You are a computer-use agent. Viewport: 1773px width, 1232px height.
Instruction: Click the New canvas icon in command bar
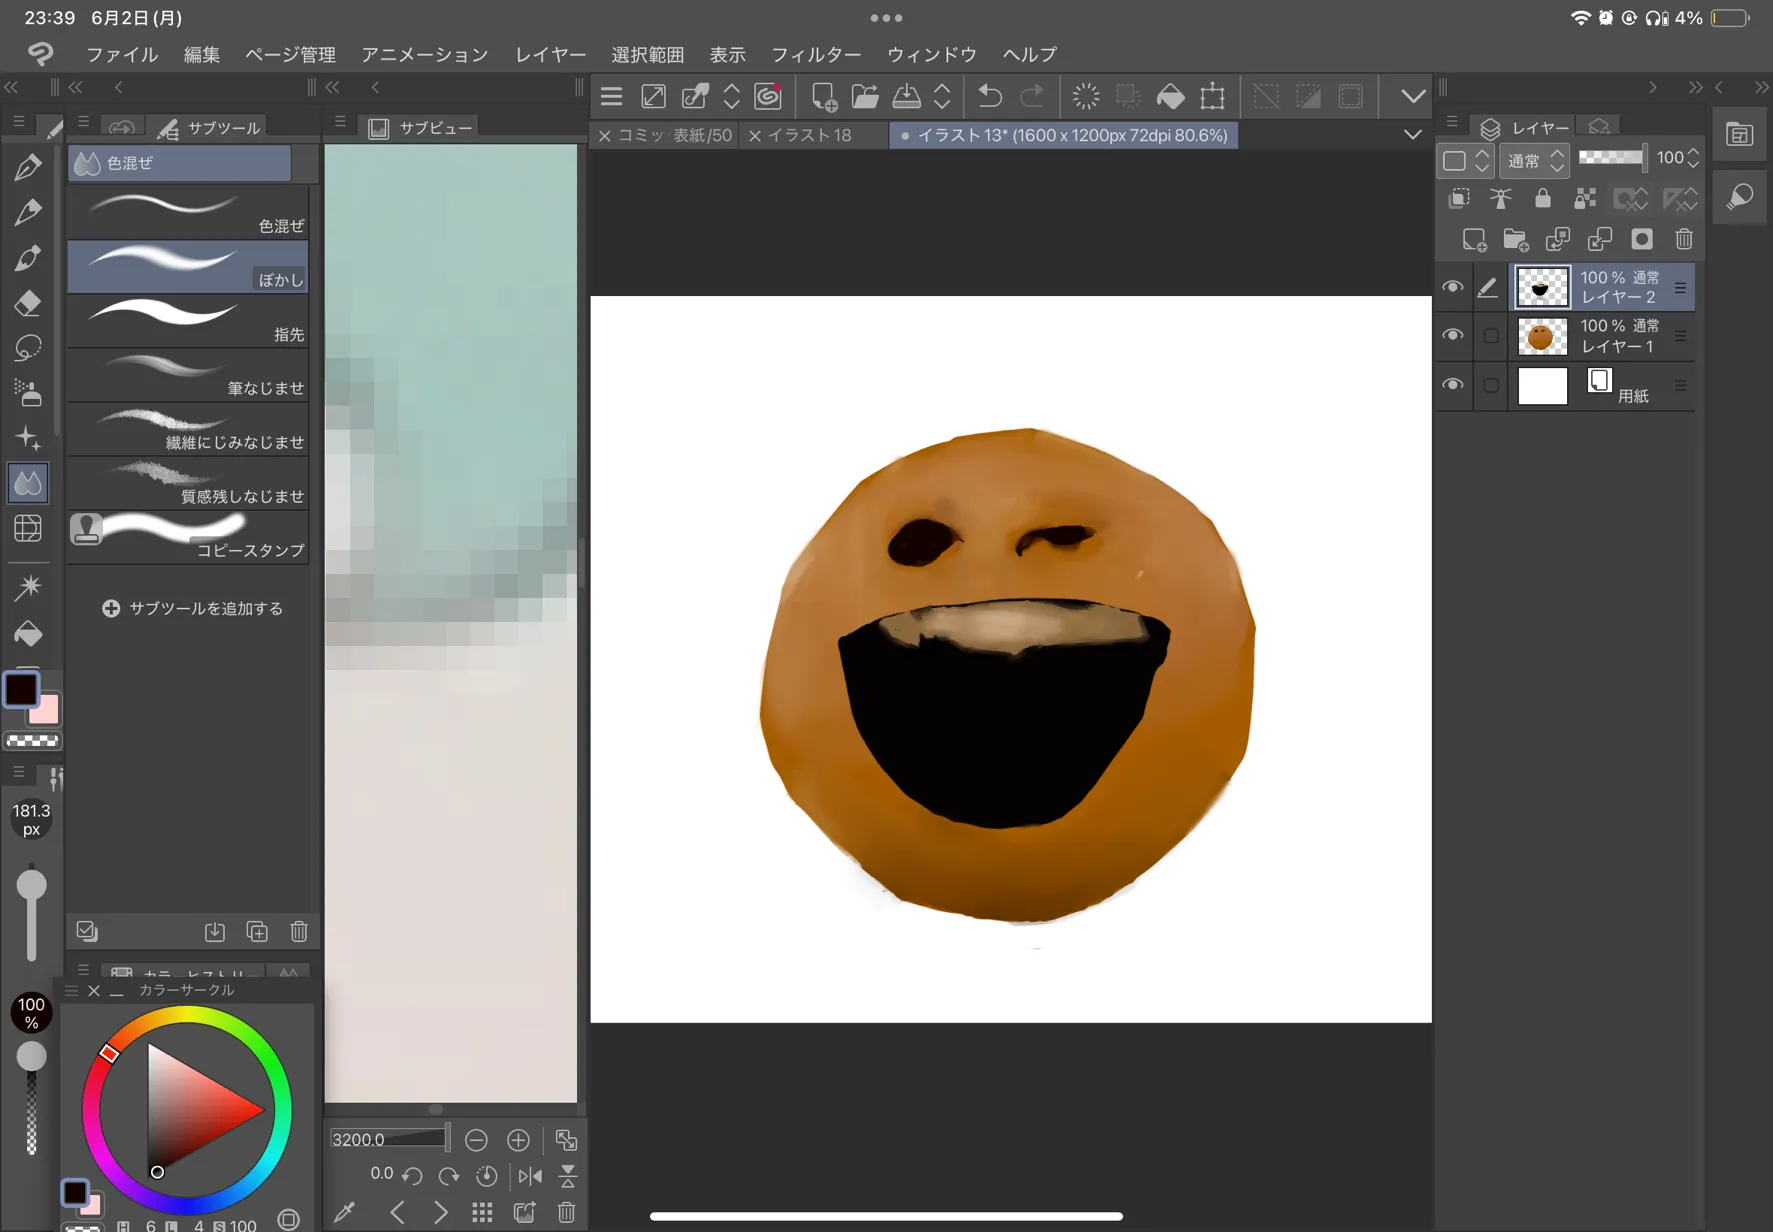click(x=823, y=96)
